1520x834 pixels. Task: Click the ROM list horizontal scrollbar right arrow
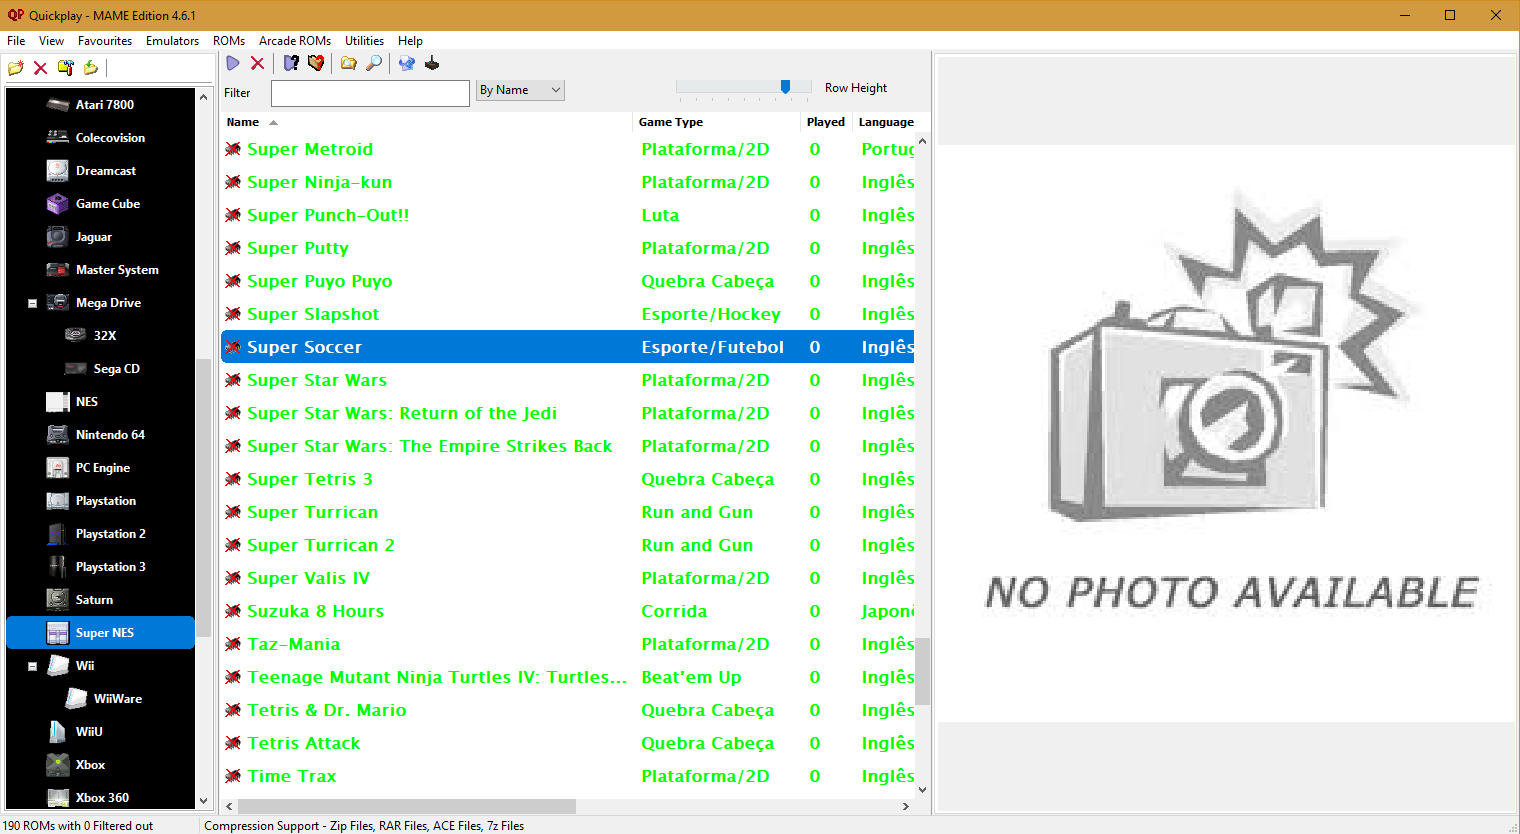point(906,806)
